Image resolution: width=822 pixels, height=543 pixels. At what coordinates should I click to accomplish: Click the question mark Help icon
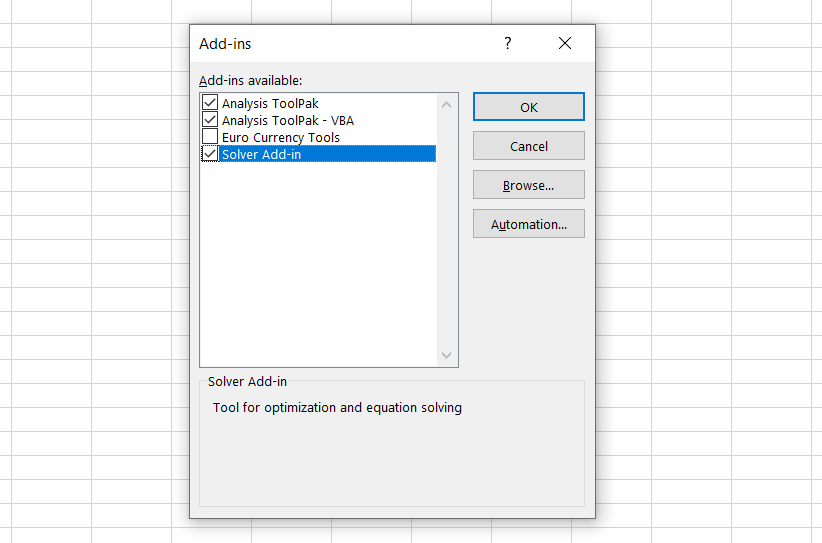[x=507, y=43]
